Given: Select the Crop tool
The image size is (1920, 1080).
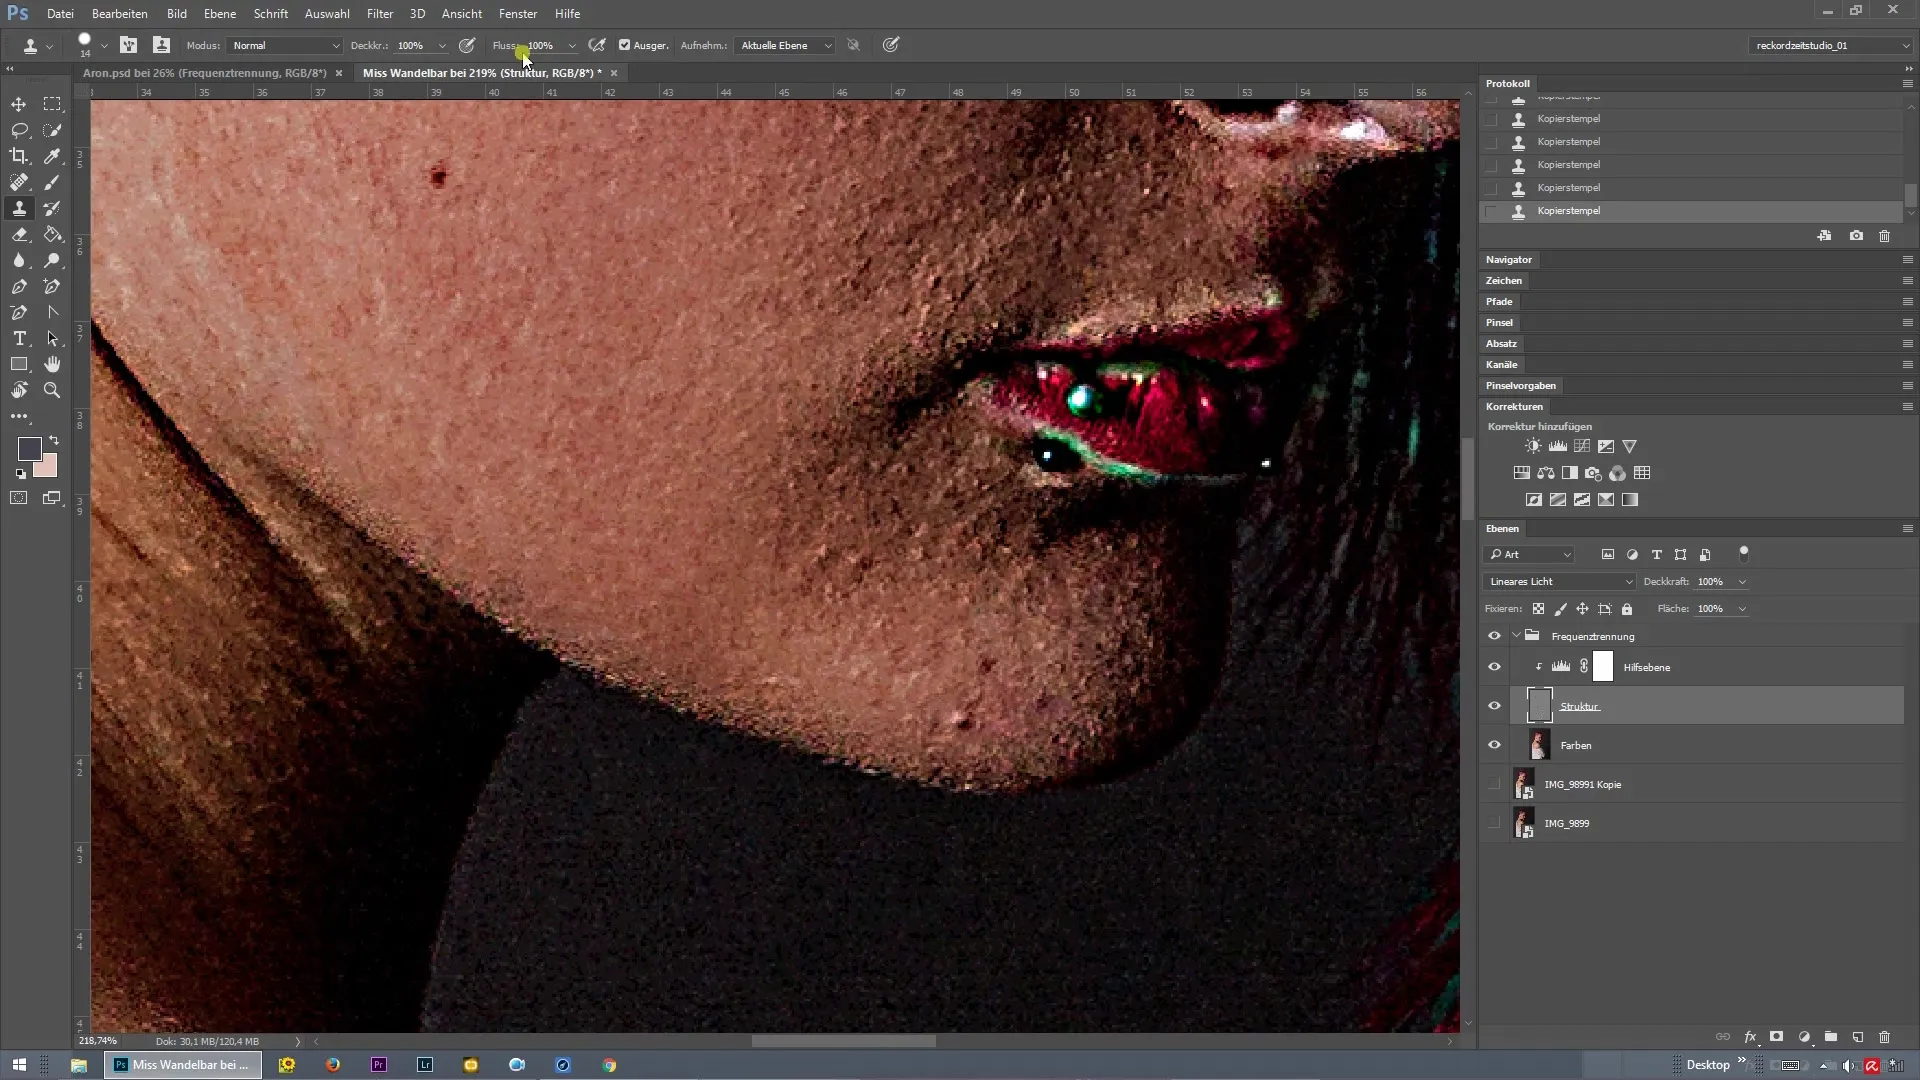Looking at the screenshot, I should pyautogui.click(x=19, y=156).
